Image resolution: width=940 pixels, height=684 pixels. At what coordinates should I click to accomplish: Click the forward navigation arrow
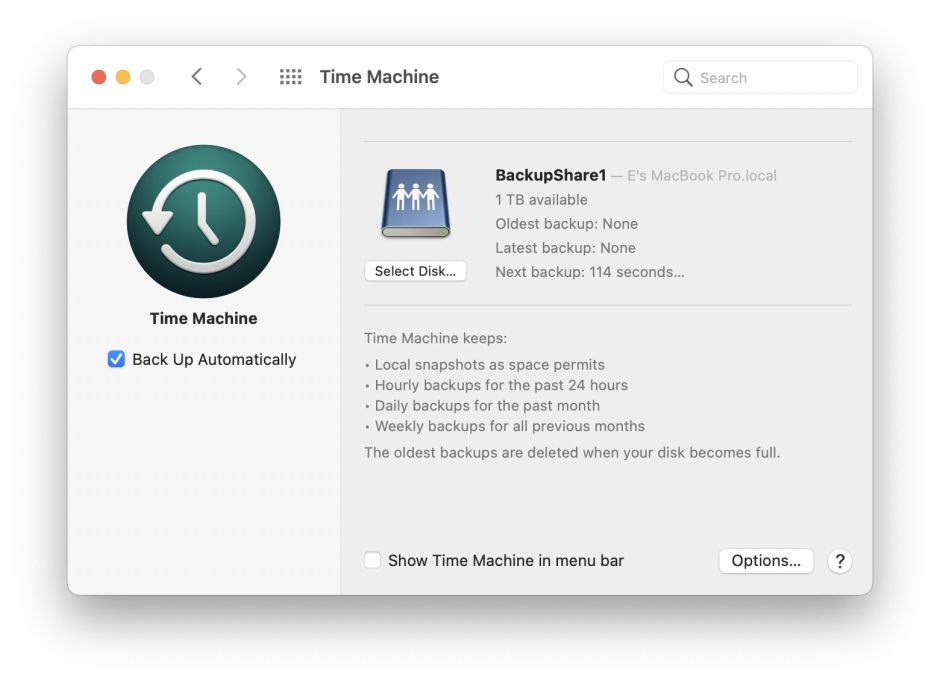pos(241,77)
